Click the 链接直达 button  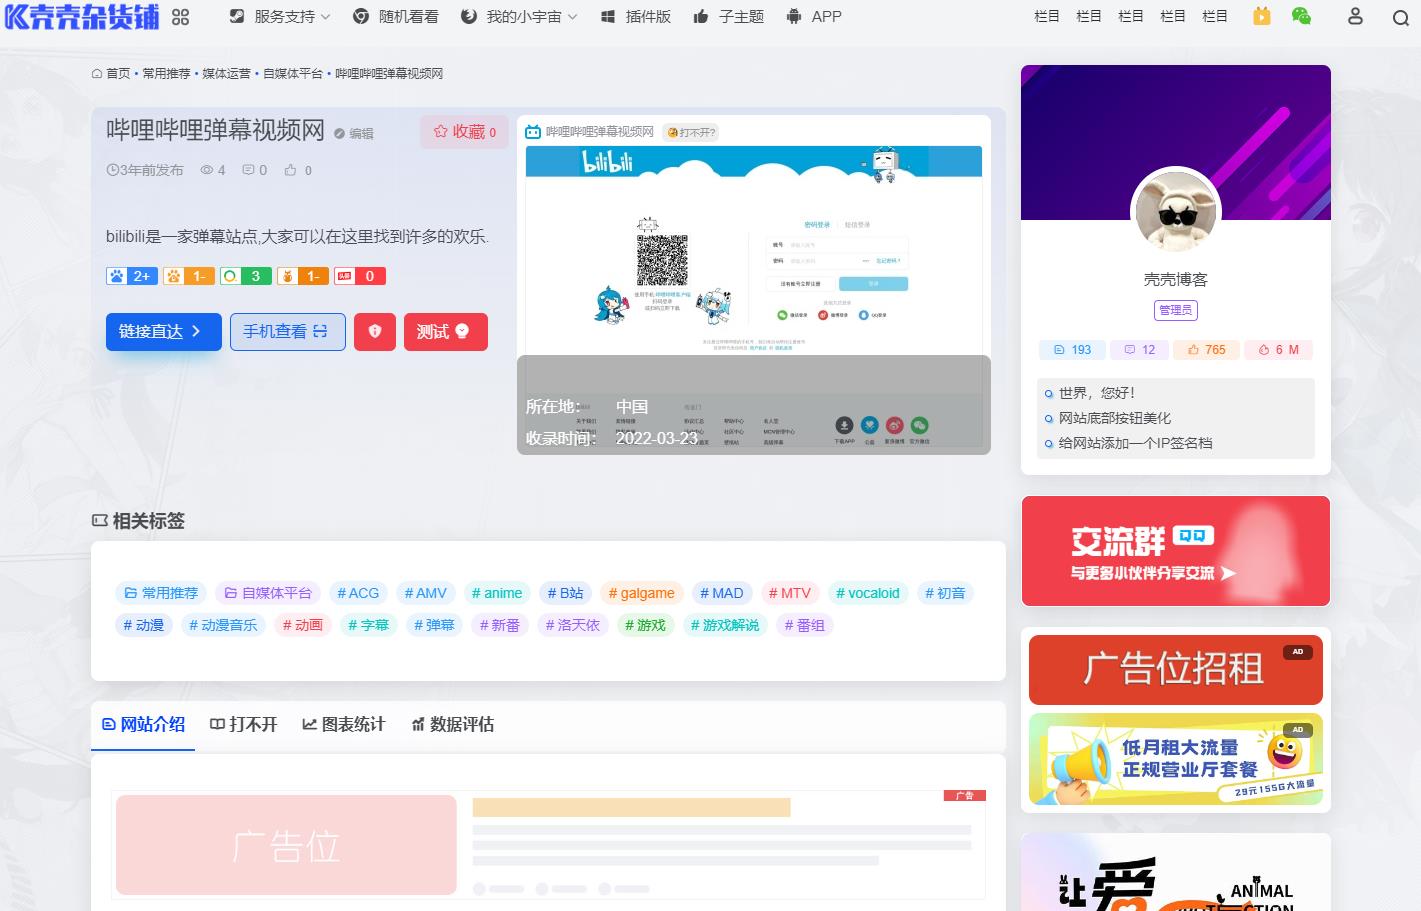point(163,332)
